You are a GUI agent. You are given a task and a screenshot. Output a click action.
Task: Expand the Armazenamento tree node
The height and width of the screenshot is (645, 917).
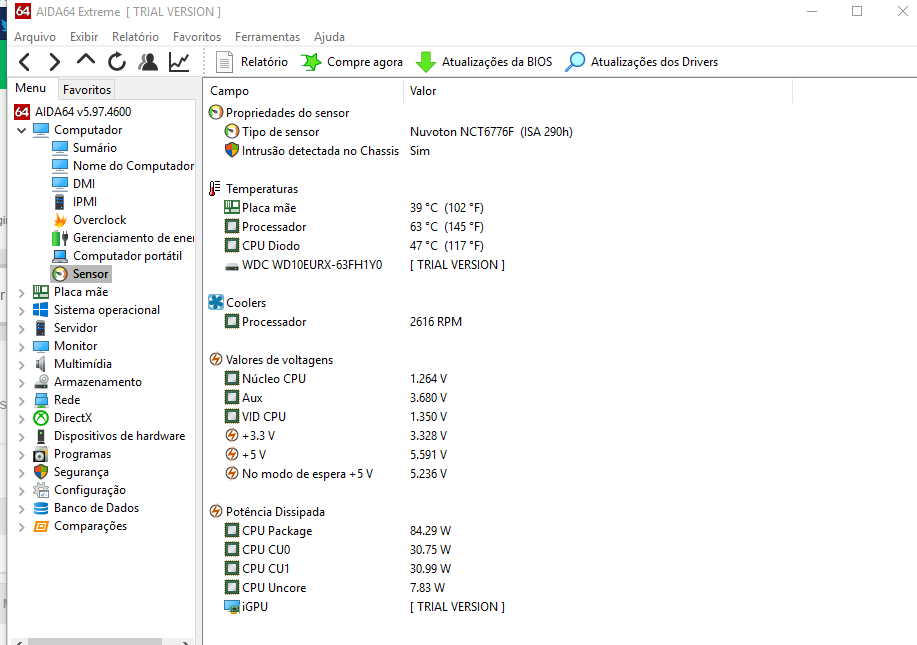[22, 382]
